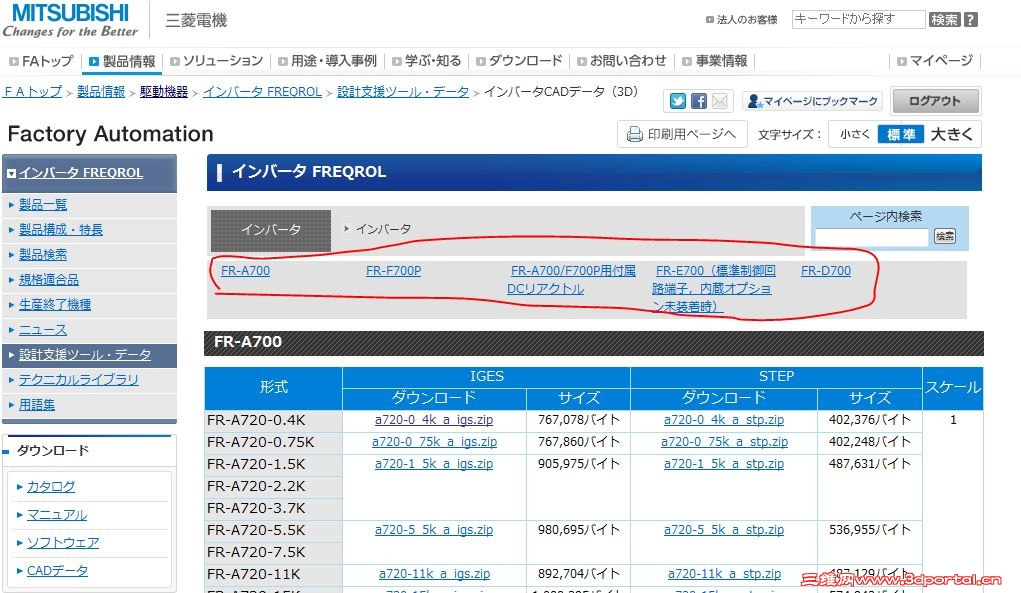Download a720-0_75k_a_igs.zip IGES file
This screenshot has height=593, width=1021.
pos(434,442)
